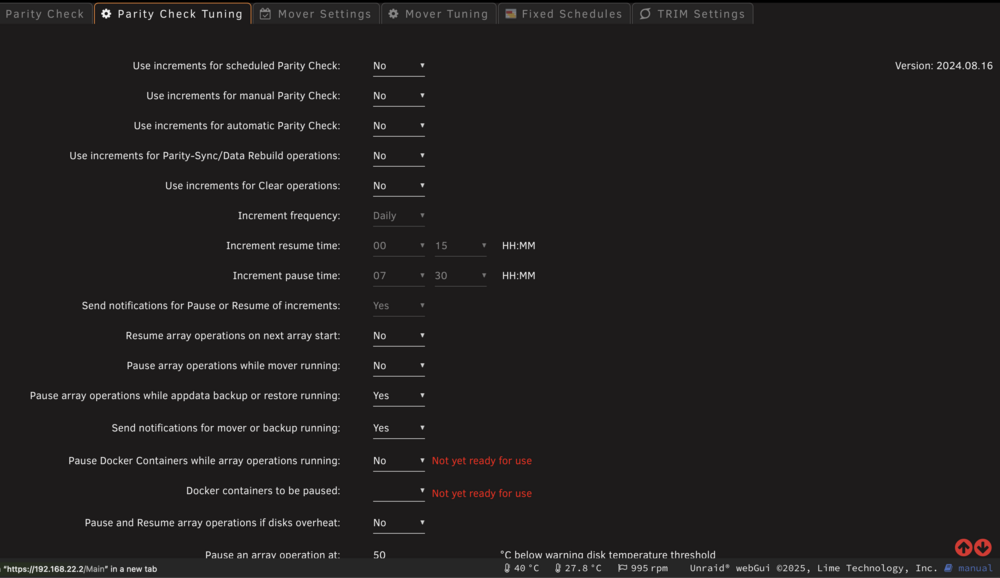The height and width of the screenshot is (578, 1000).
Task: Click the gear icon on Mover Tuning tab
Action: [393, 13]
